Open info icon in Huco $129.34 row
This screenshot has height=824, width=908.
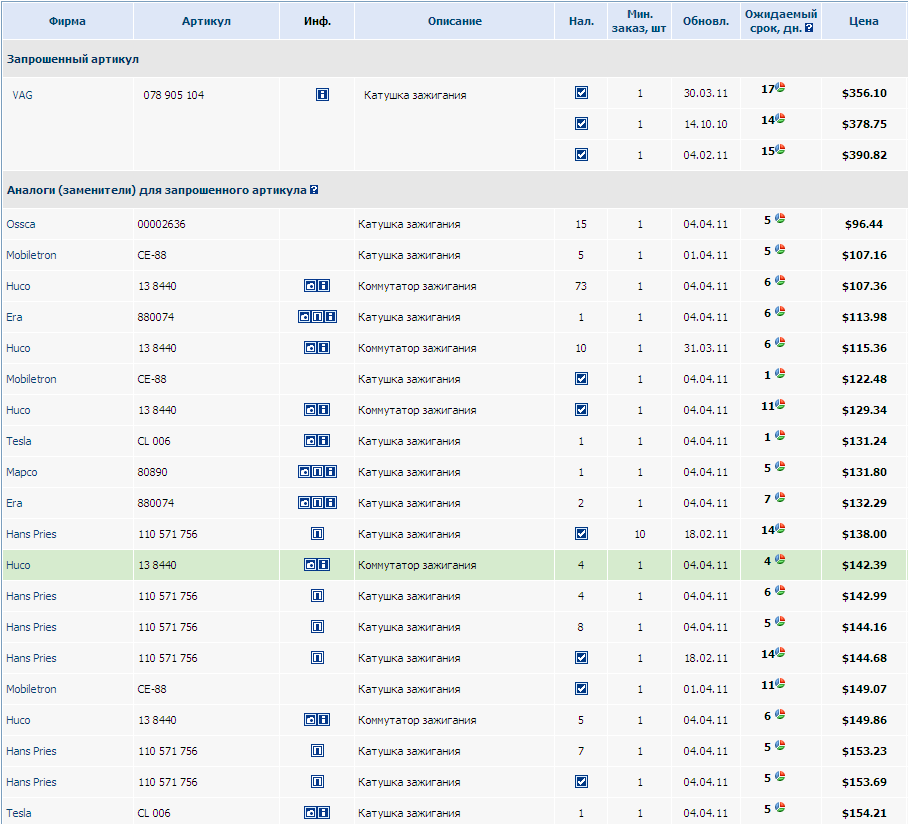(324, 409)
